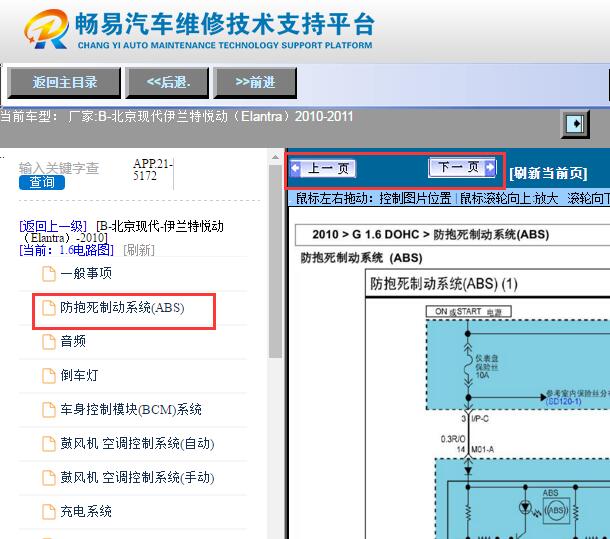Click the document icon beside 倒车灯
The width and height of the screenshot is (610, 539).
49,376
